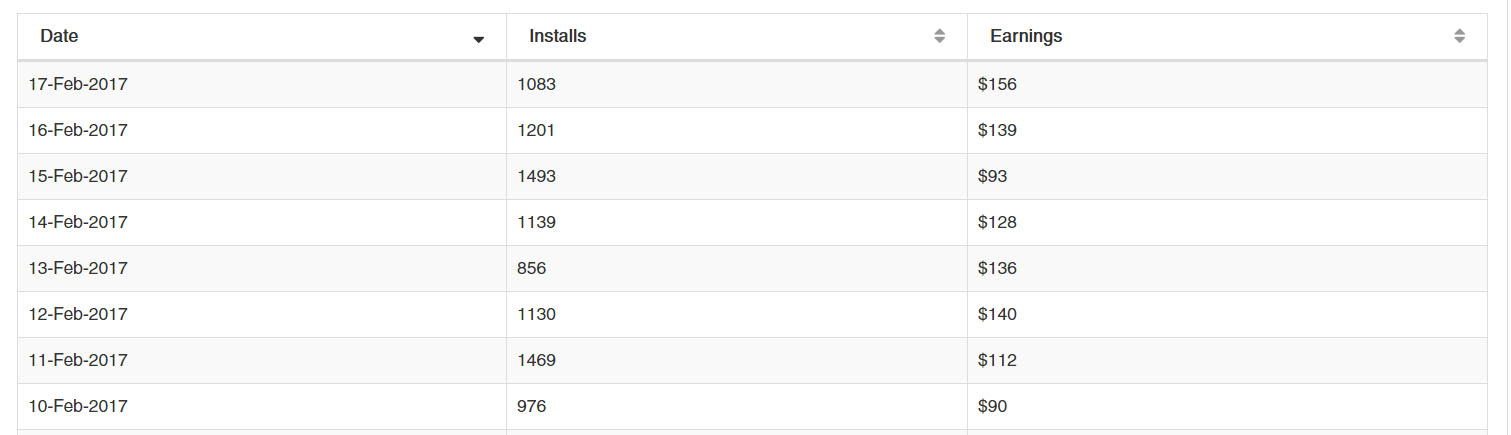Viewport: 1511px width, 435px height.
Task: Click the Date column sort arrow
Action: (478, 40)
